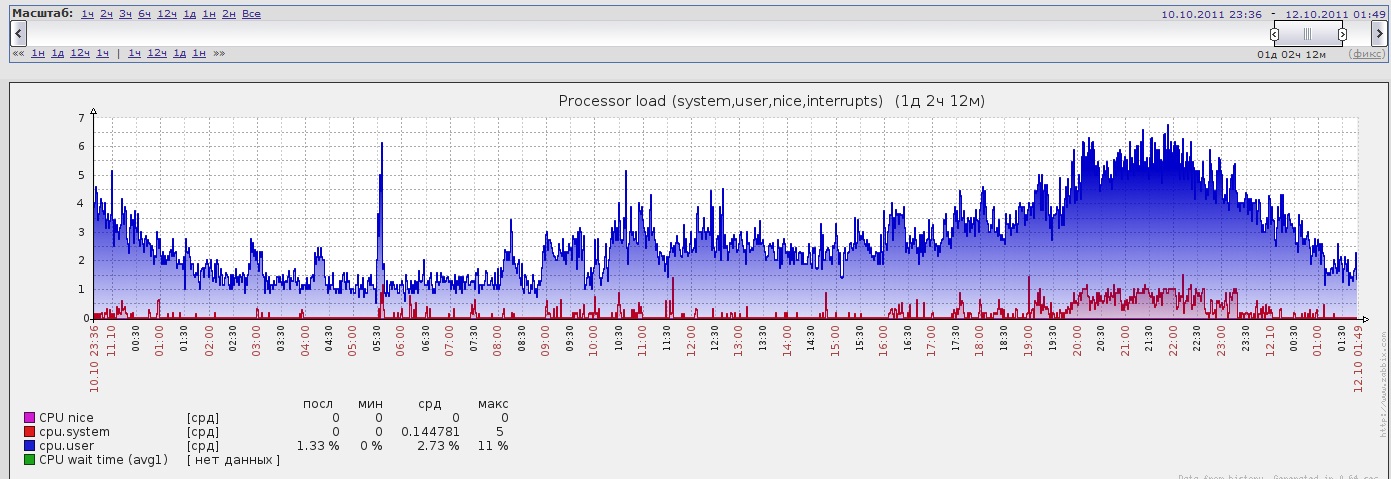Click the start date 10.10.2011 23:36
Image resolution: width=1391 pixels, height=479 pixels.
[x=1212, y=14]
